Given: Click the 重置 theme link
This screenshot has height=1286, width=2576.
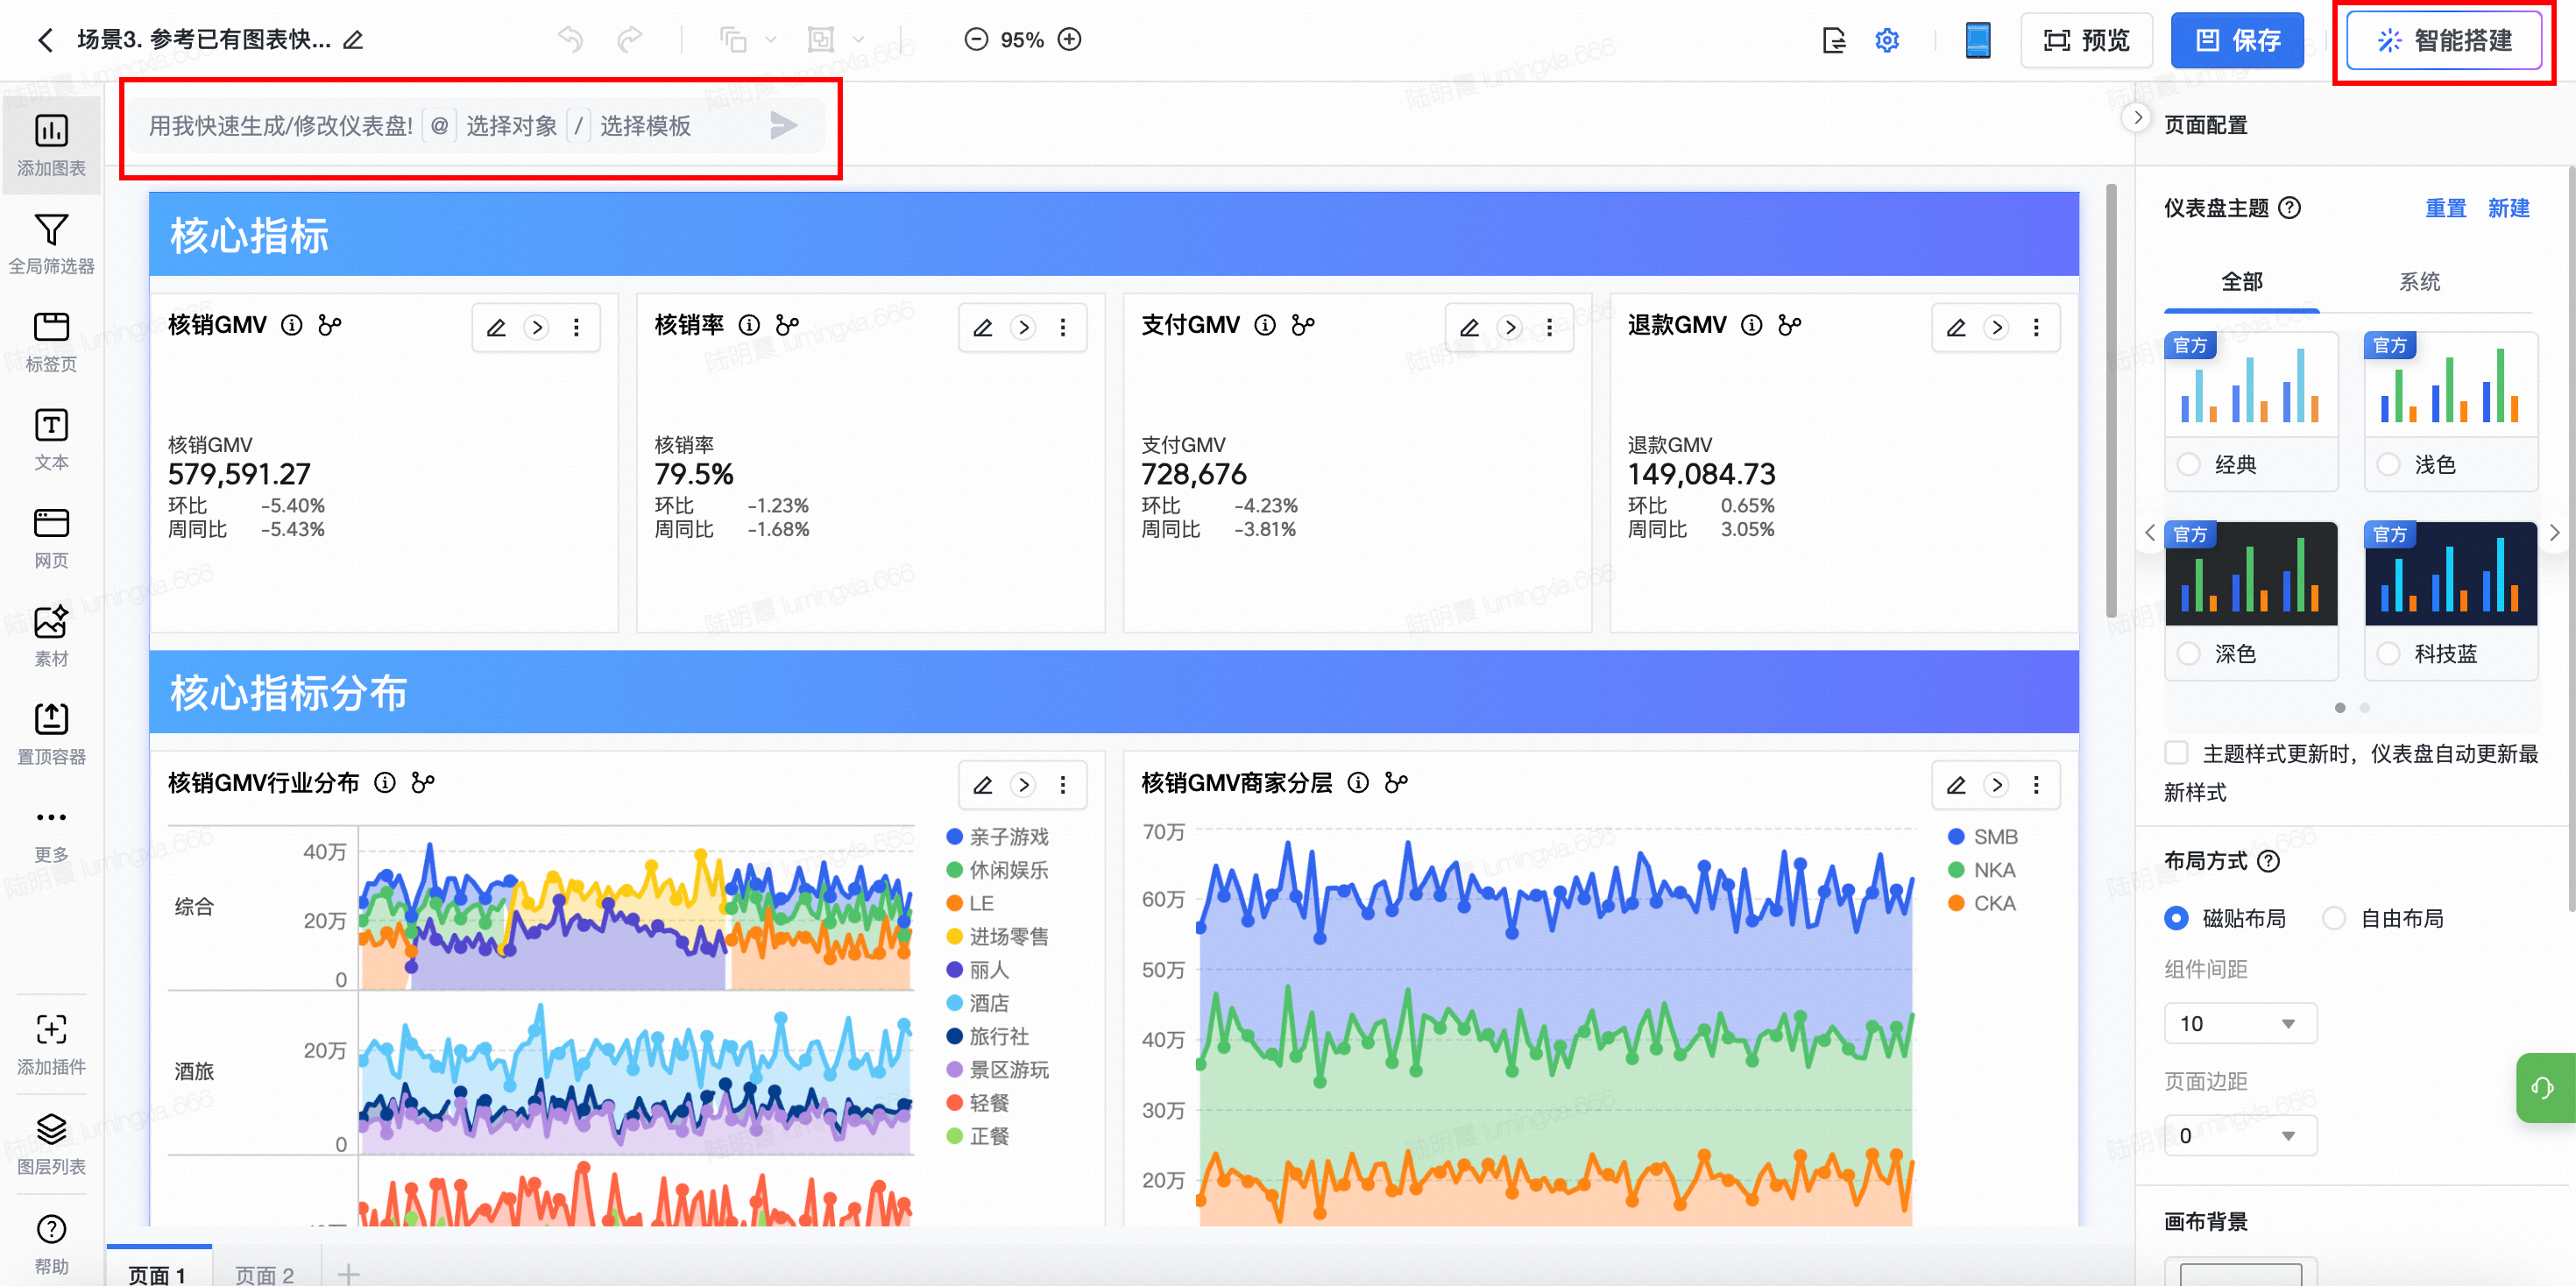Looking at the screenshot, I should pyautogui.click(x=2445, y=208).
